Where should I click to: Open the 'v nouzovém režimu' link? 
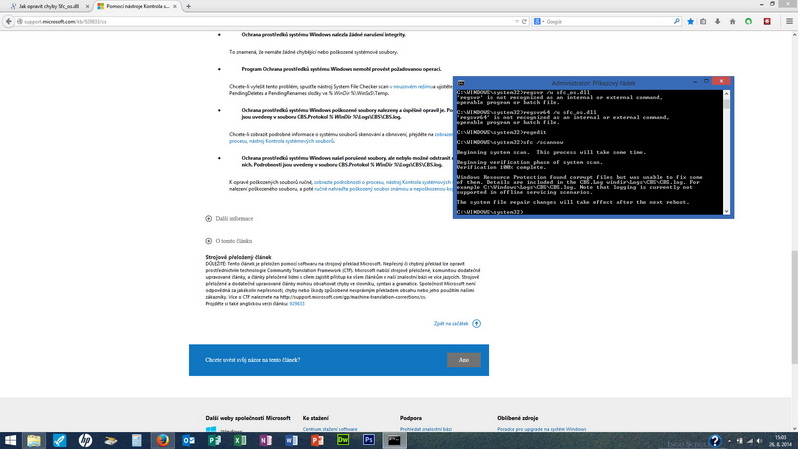coord(411,87)
